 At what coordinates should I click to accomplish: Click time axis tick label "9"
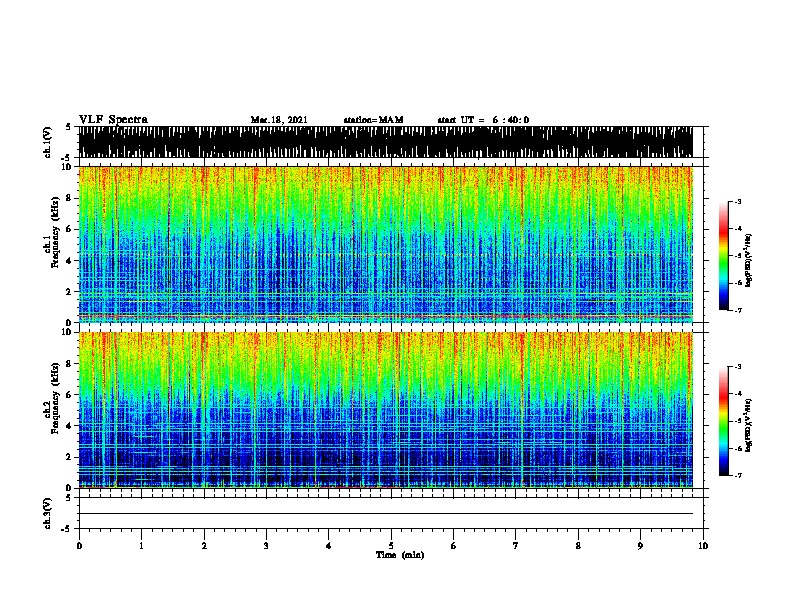640,546
